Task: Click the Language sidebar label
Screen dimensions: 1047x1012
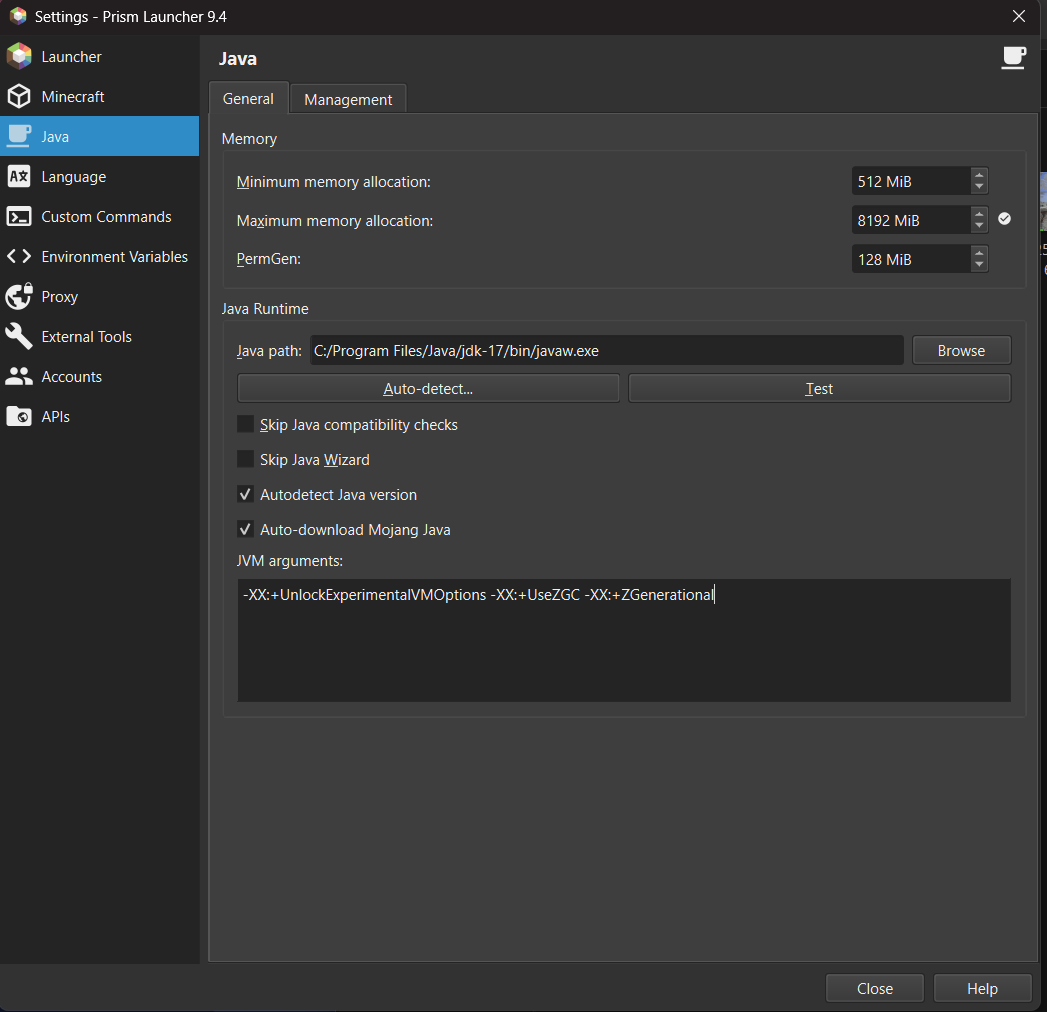Action: [x=73, y=177]
